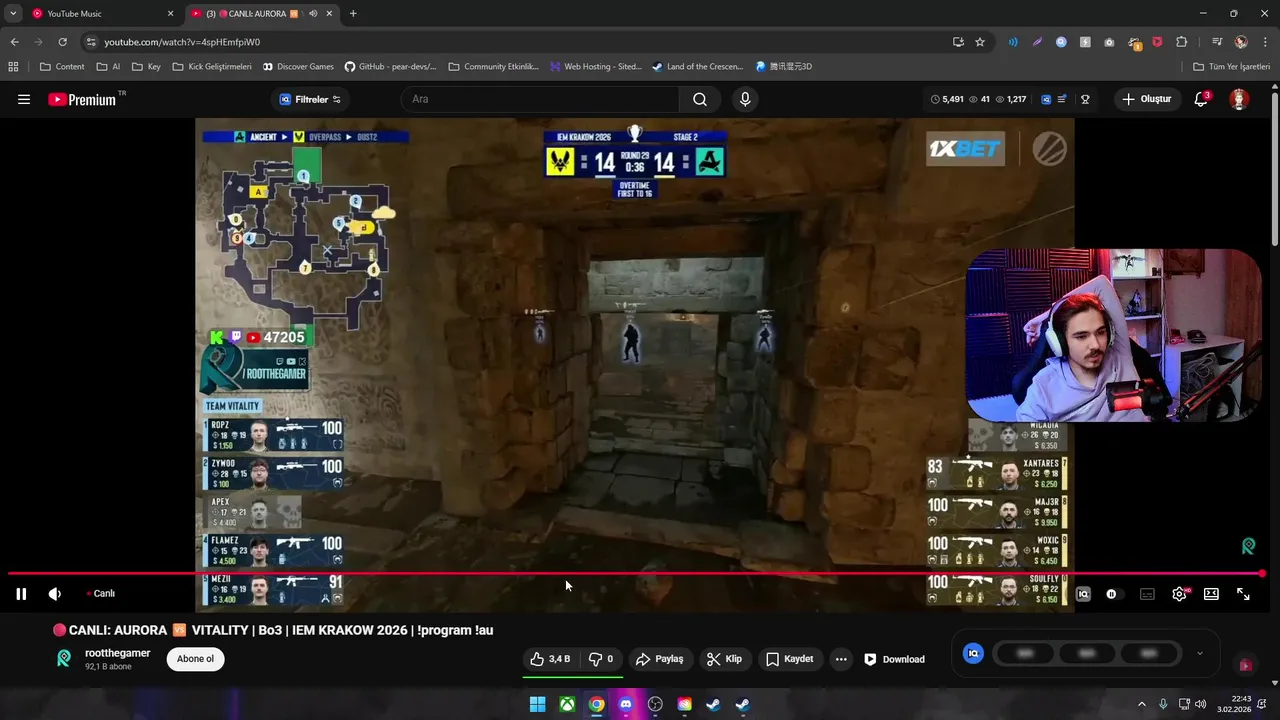Click the page vertical scrollbar

coord(1275,168)
